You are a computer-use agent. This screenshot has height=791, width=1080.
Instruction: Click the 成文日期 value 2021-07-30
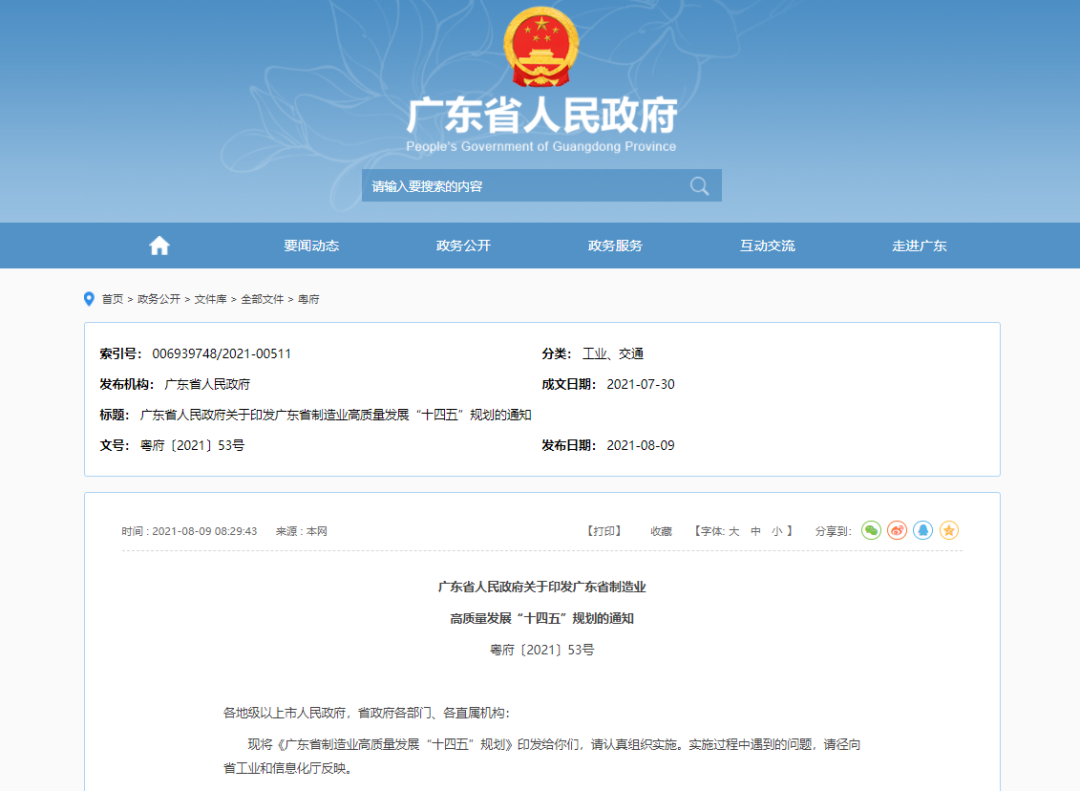point(641,384)
